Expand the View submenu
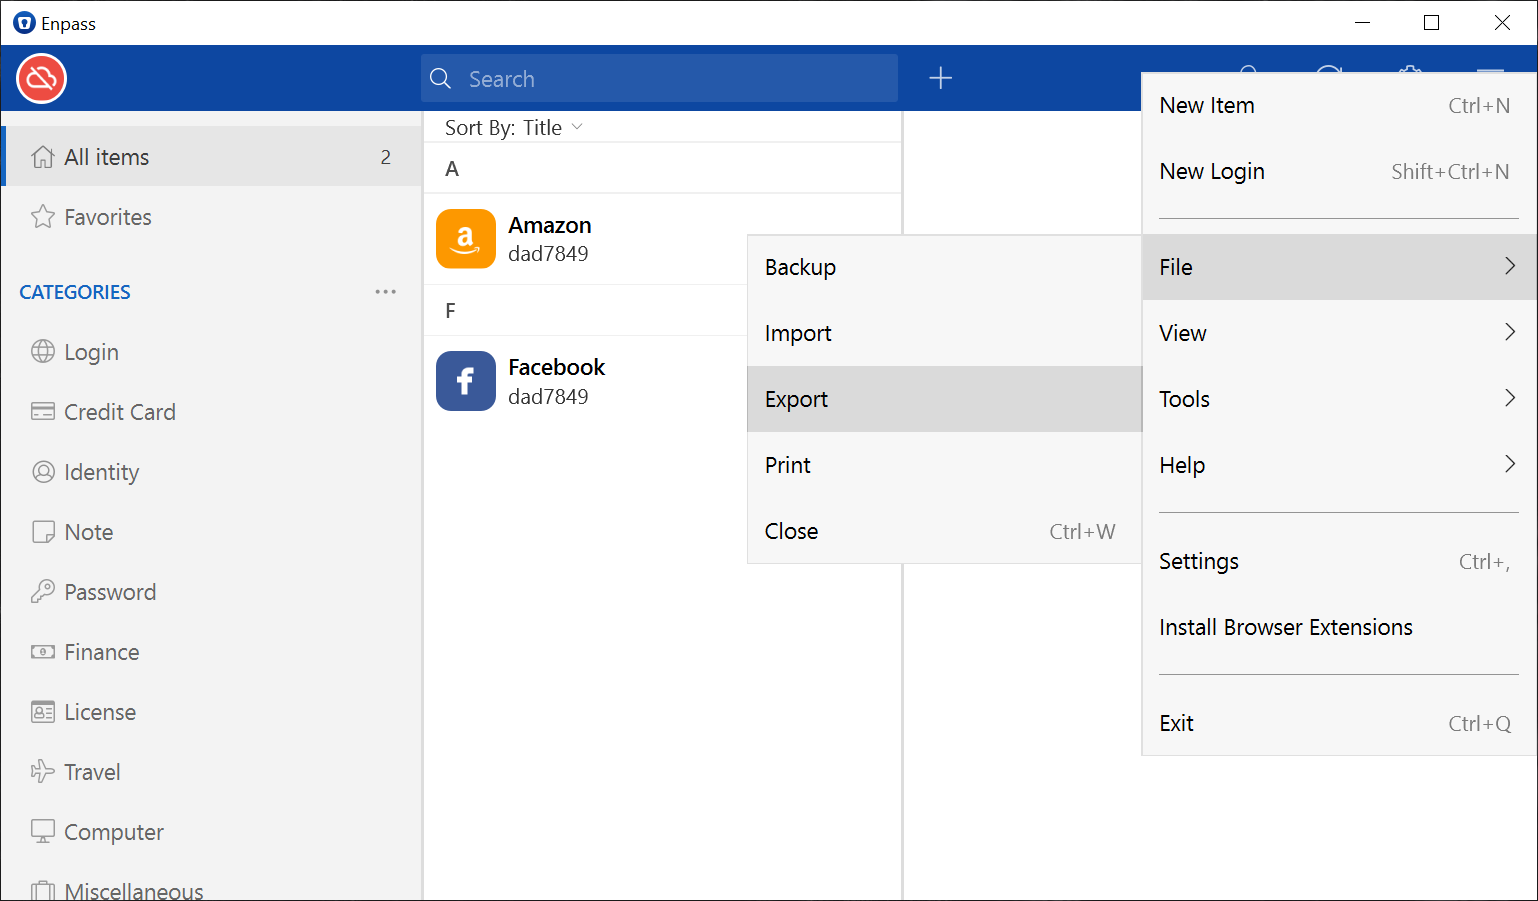1538x901 pixels. click(1338, 333)
